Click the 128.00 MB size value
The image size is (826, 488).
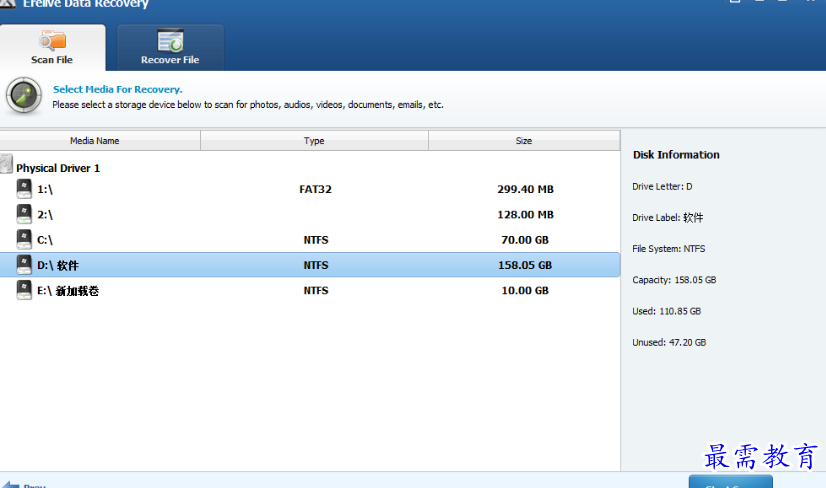click(x=525, y=214)
